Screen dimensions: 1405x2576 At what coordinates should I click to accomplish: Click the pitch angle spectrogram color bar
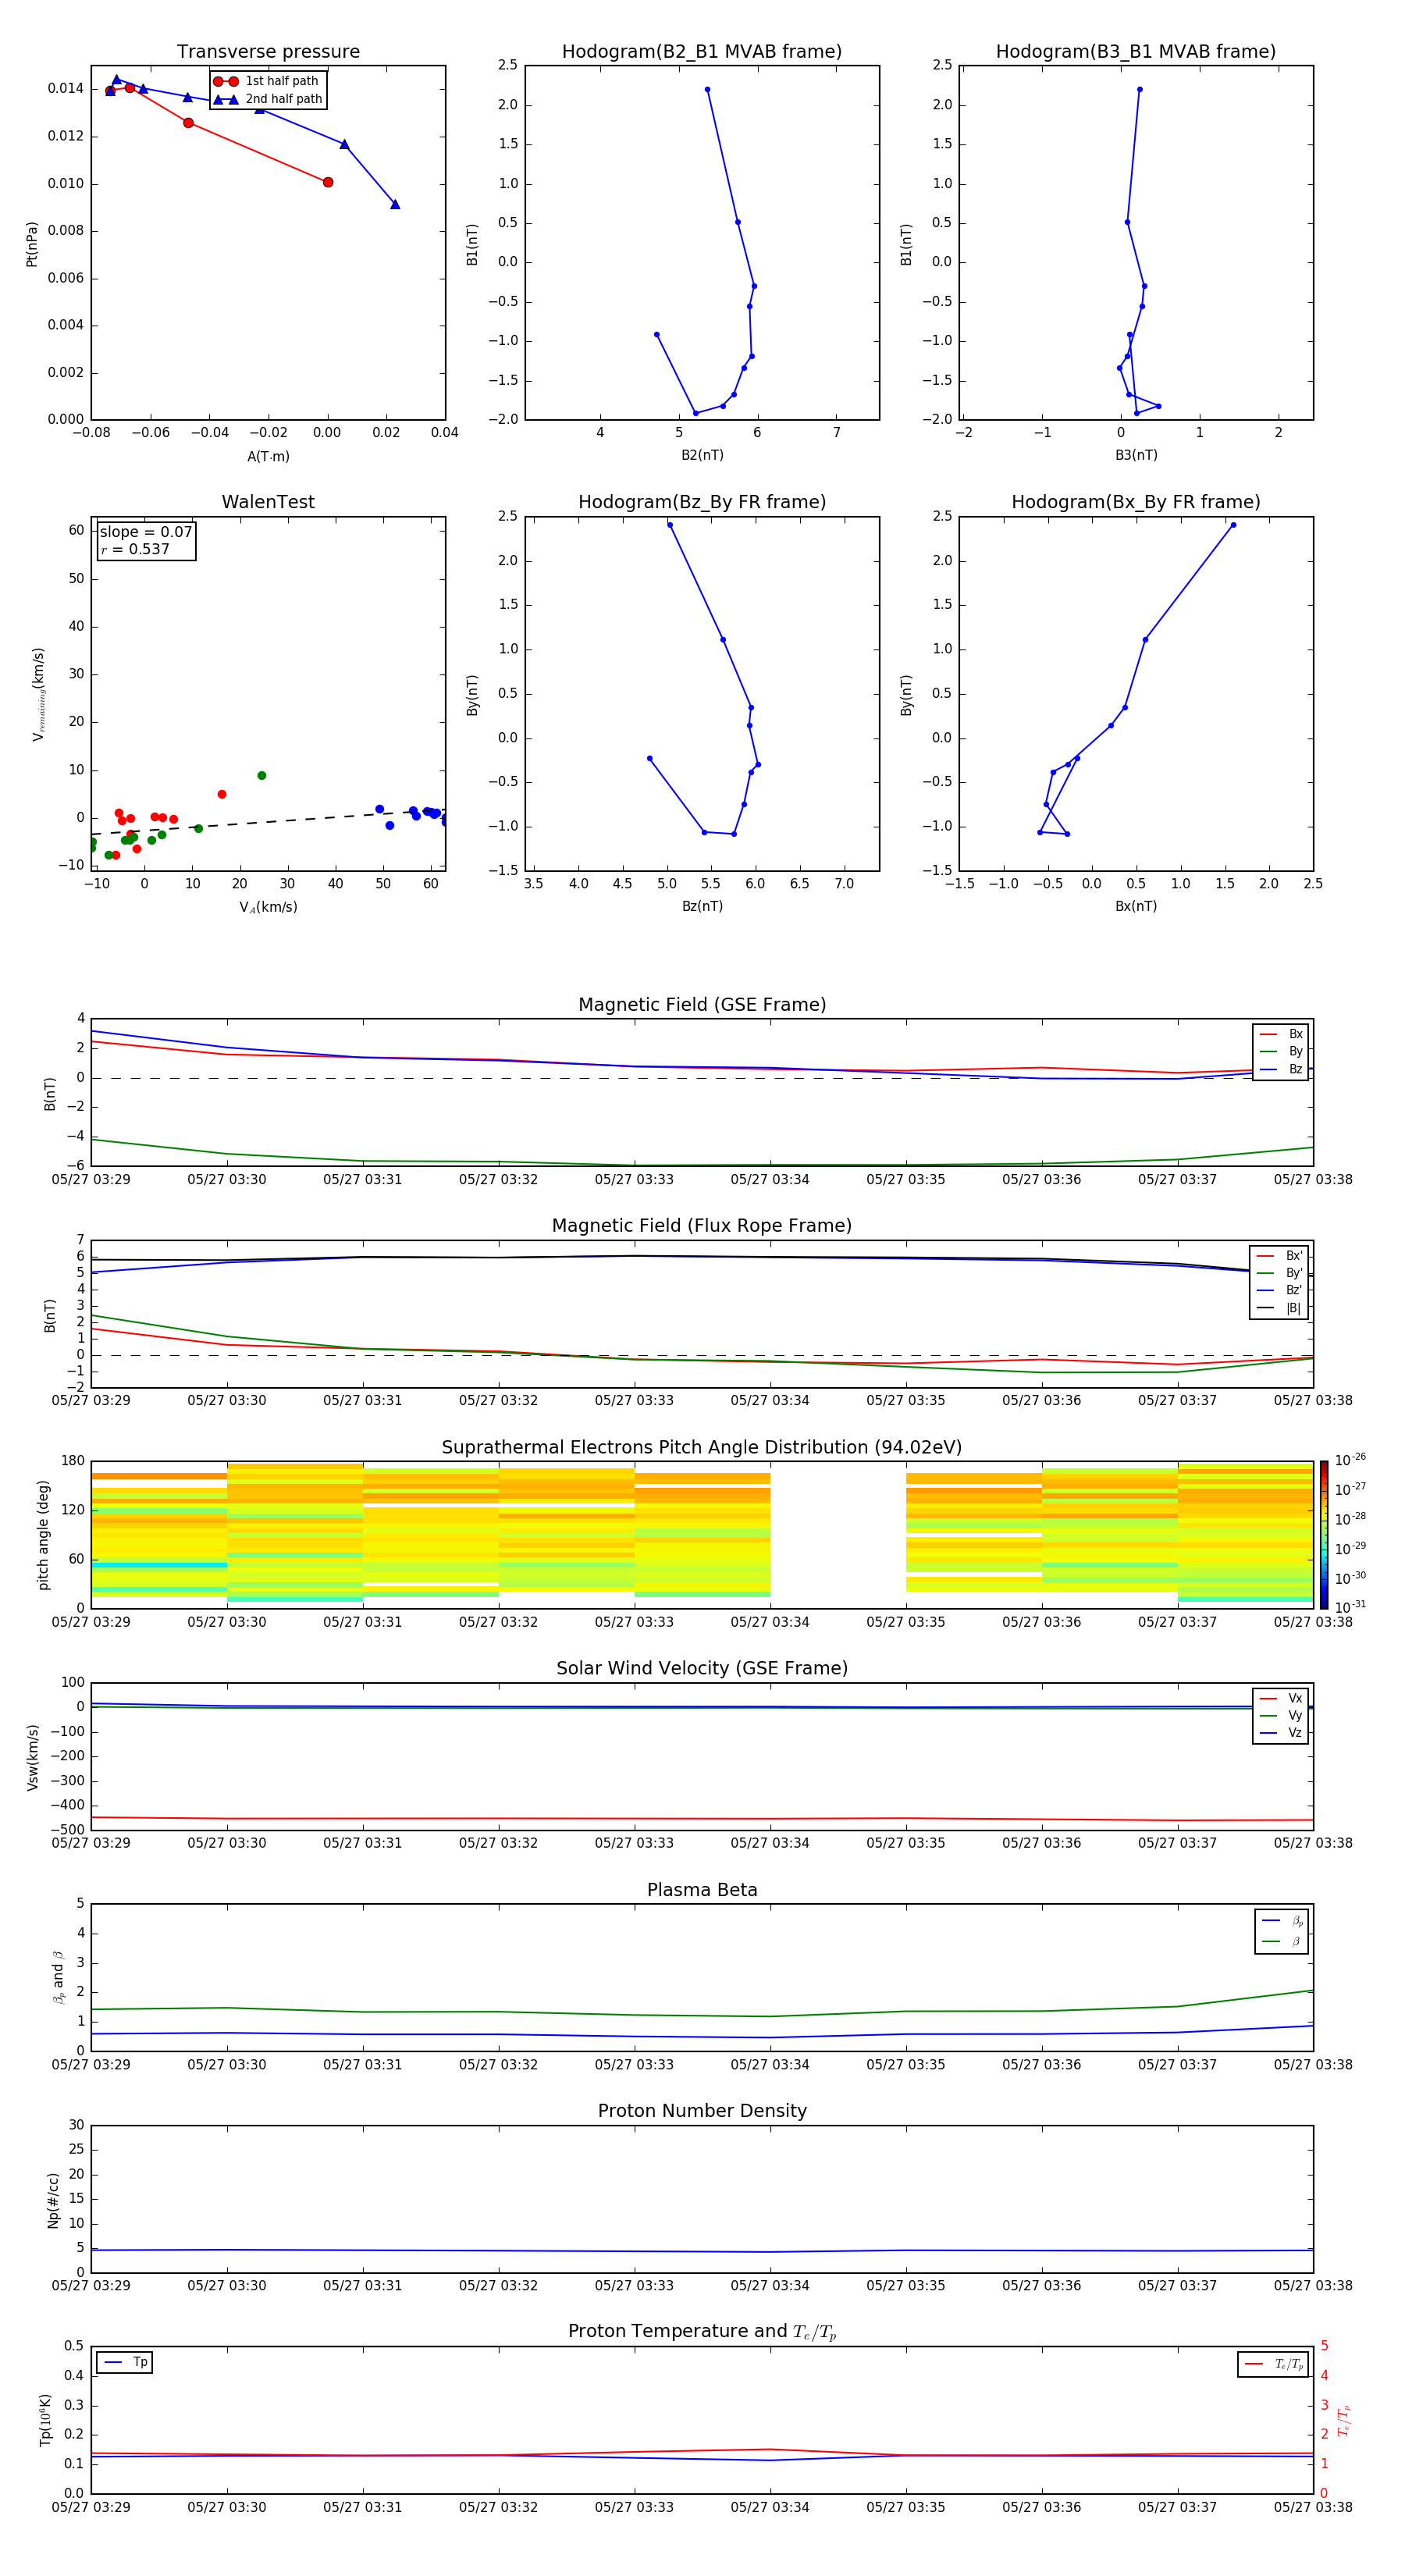tap(1324, 1535)
